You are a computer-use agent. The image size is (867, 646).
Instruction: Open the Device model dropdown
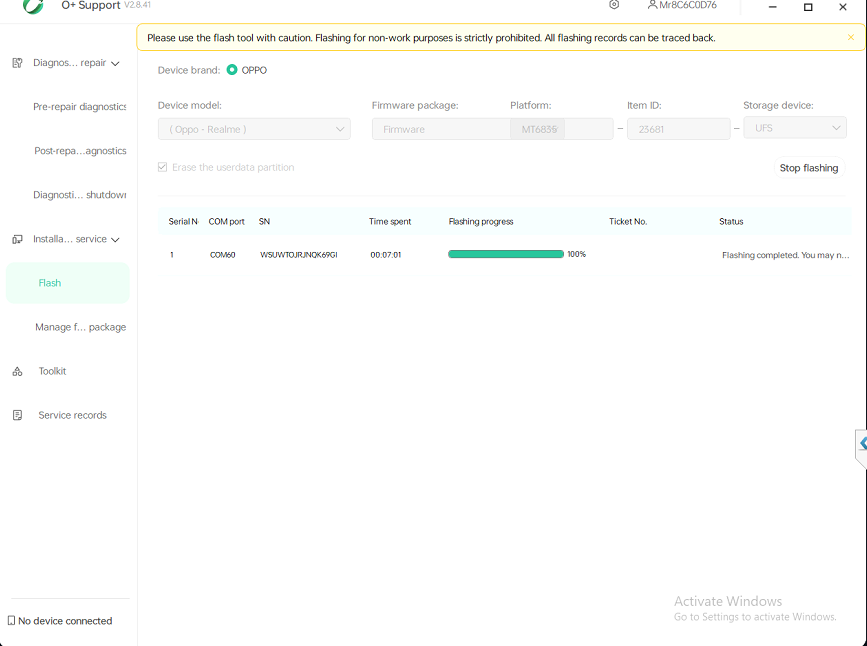[254, 129]
